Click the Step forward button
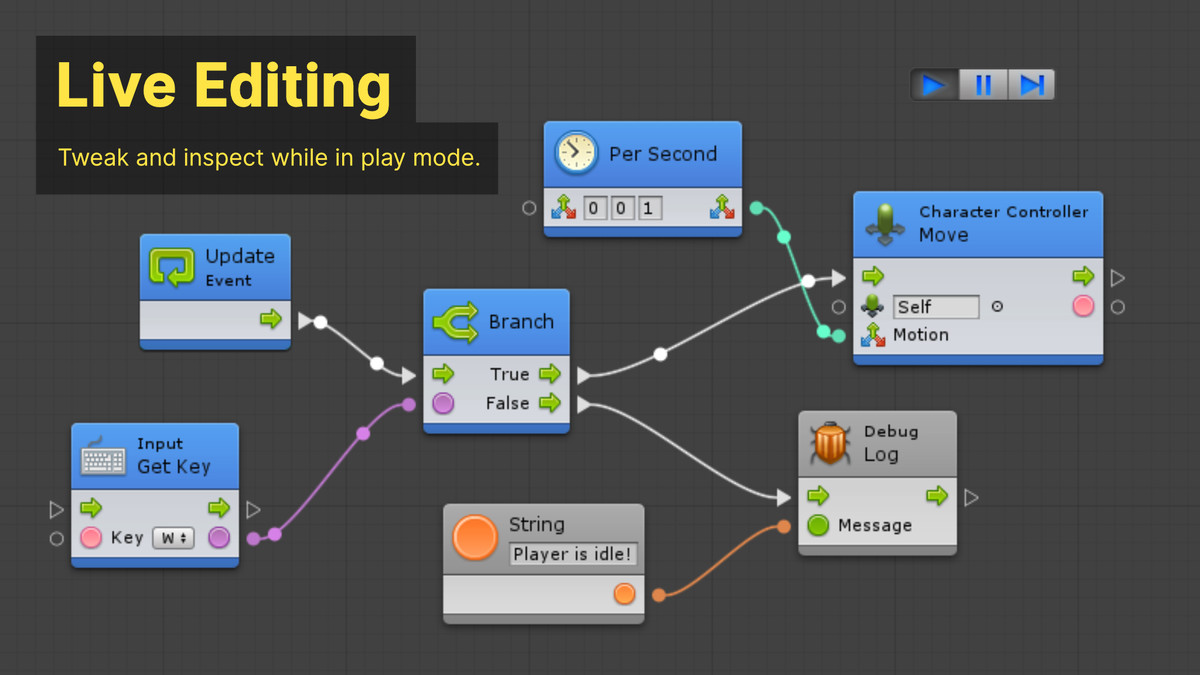 [1031, 85]
